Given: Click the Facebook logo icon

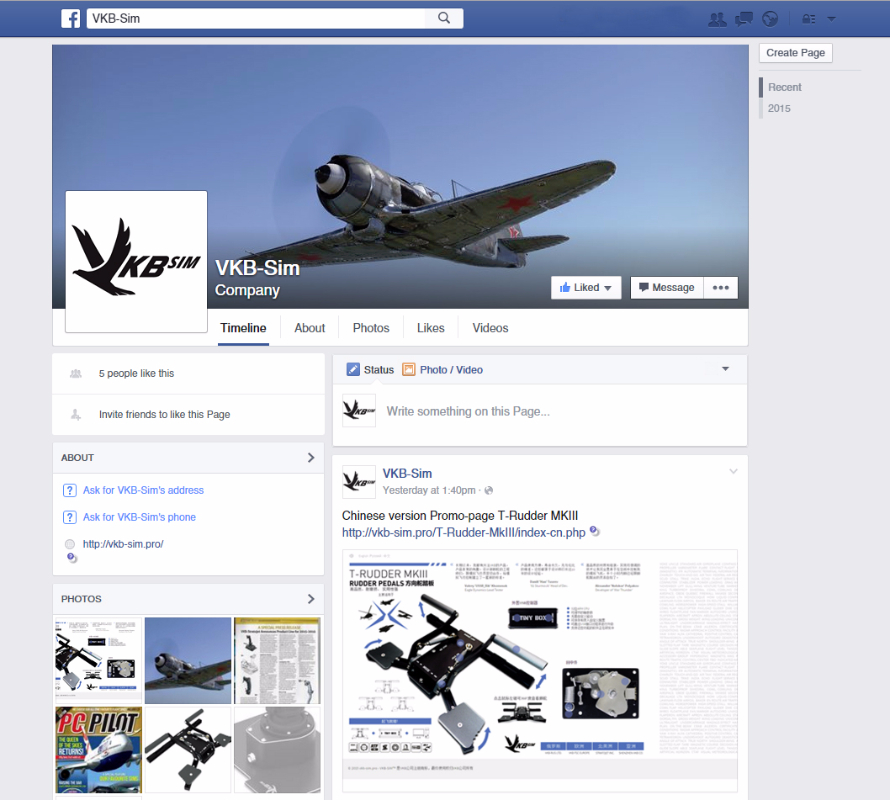Looking at the screenshot, I should [x=70, y=19].
